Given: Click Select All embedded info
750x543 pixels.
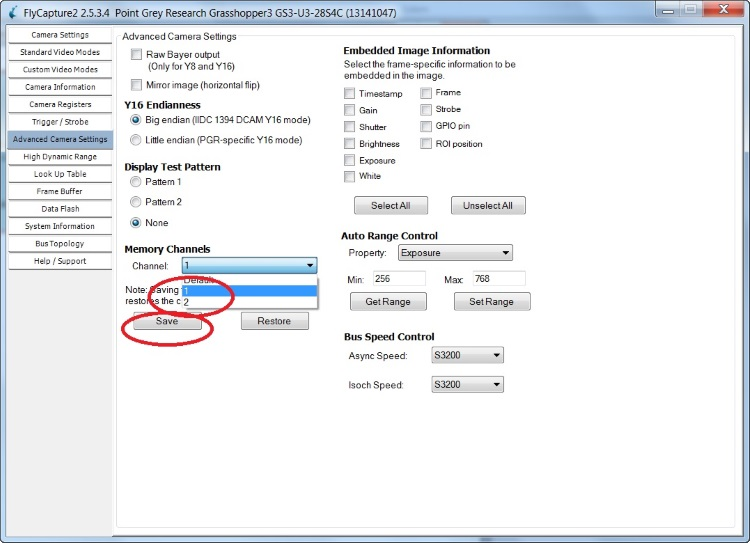Looking at the screenshot, I should click(391, 206).
